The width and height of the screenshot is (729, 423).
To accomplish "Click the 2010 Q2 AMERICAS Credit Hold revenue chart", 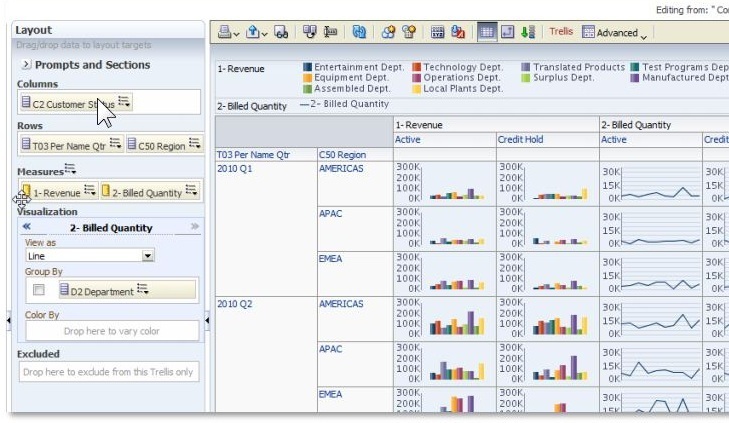I will click(548, 318).
